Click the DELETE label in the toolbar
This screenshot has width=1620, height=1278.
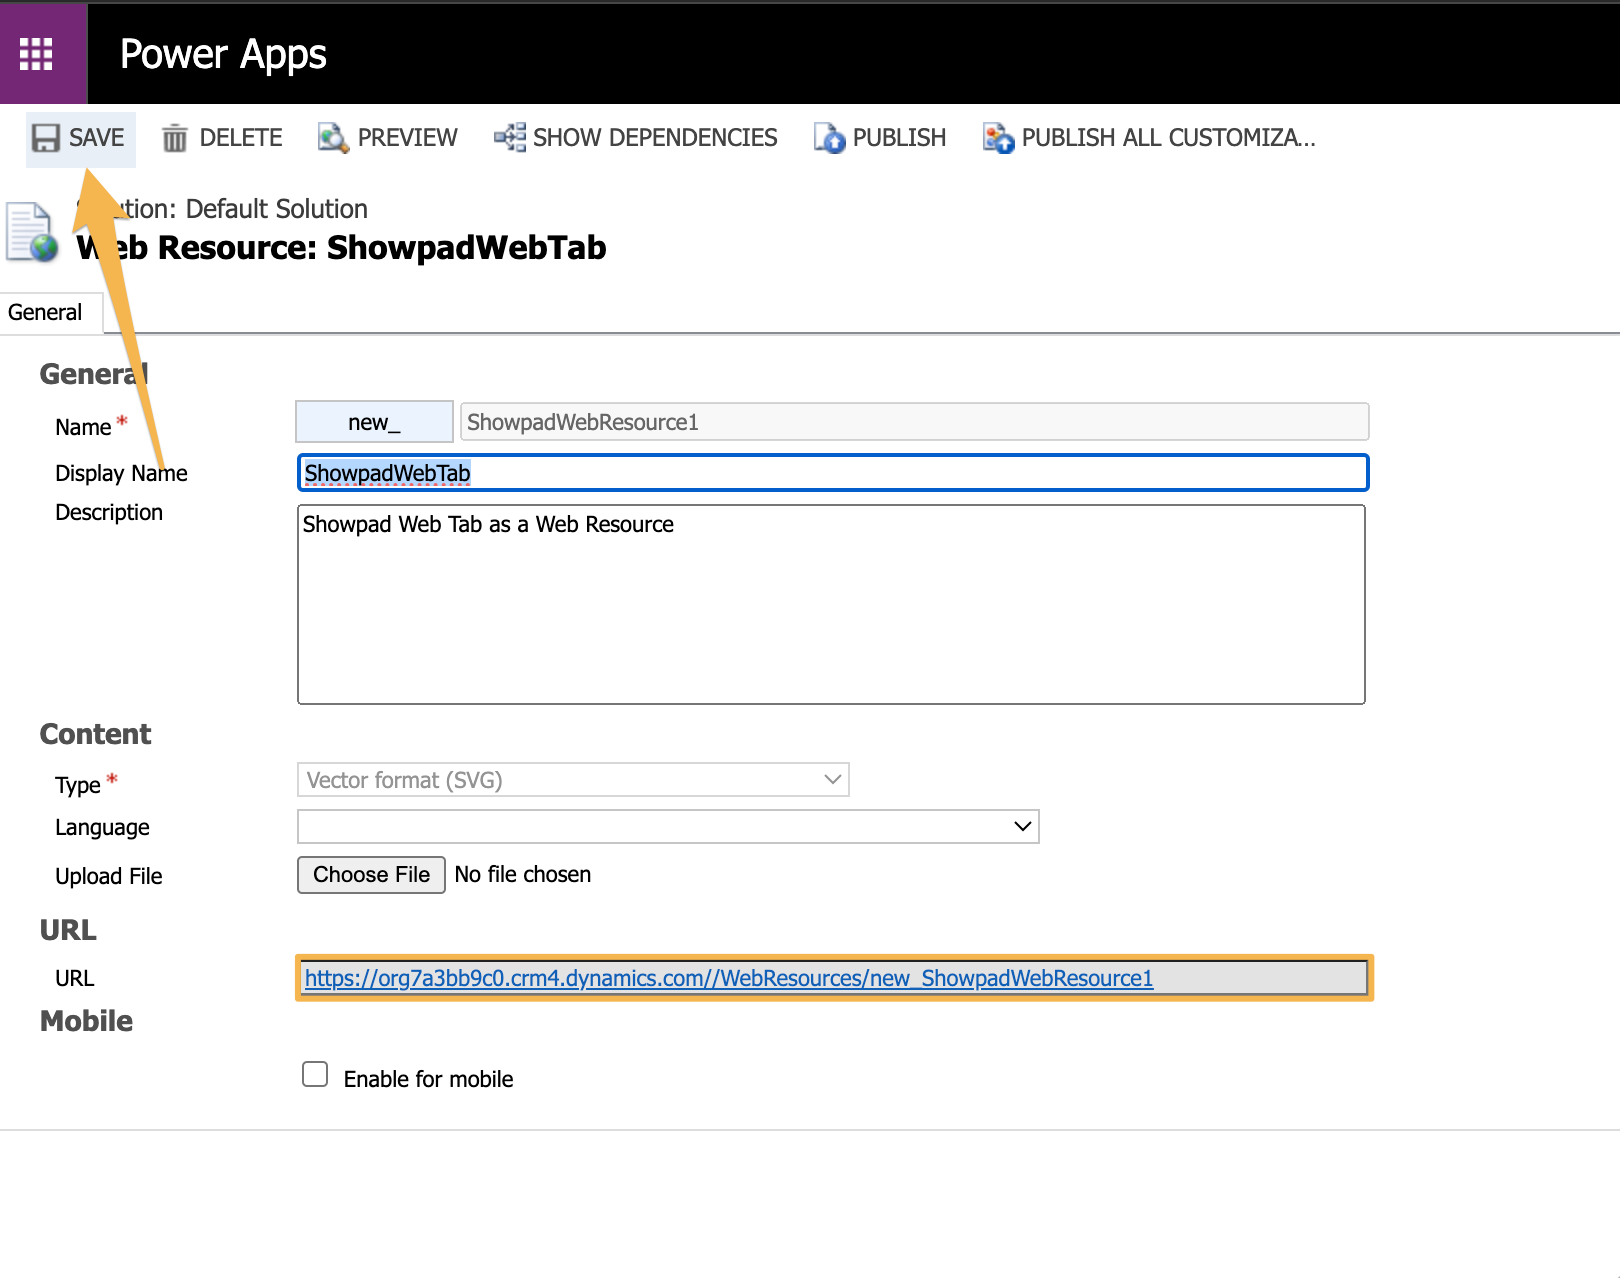(x=241, y=138)
